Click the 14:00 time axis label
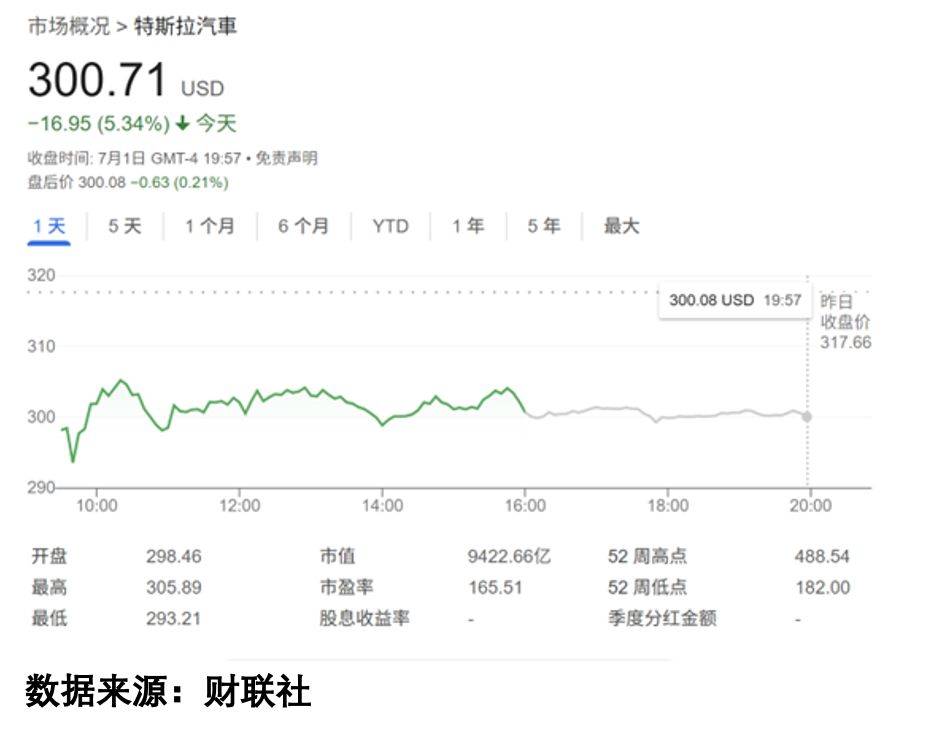The width and height of the screenshot is (930, 732). click(x=383, y=505)
